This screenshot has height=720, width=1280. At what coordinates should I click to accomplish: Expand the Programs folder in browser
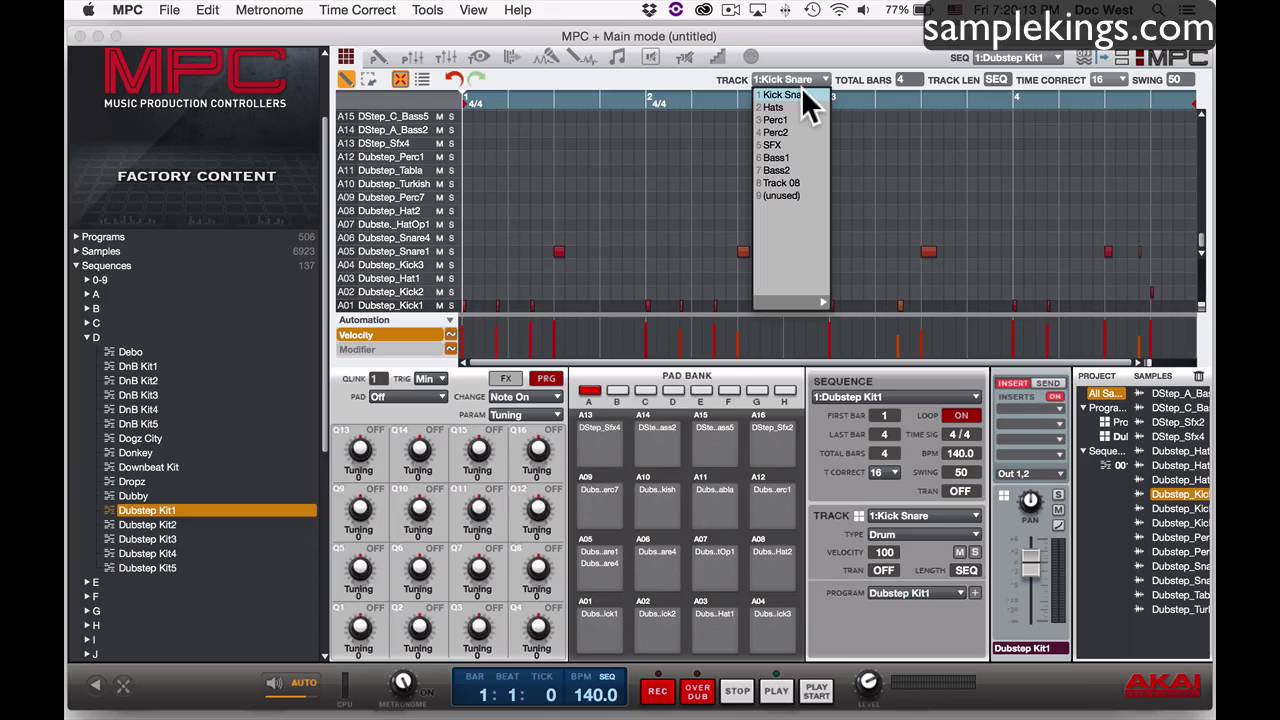76,237
